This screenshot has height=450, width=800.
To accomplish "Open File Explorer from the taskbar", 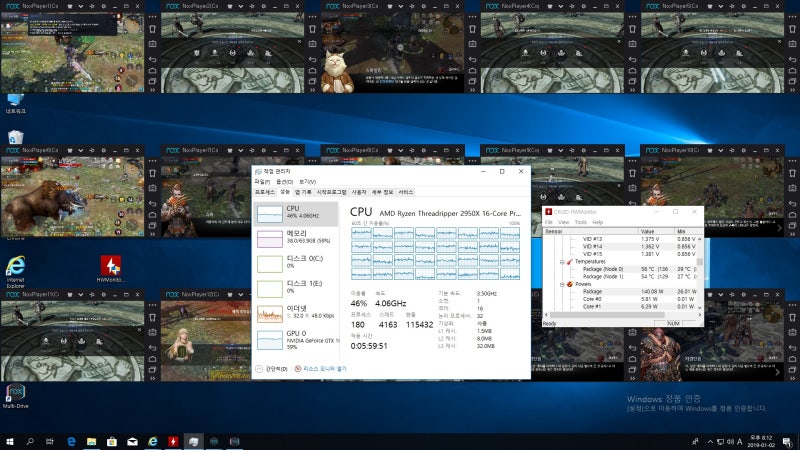I will pos(91,442).
